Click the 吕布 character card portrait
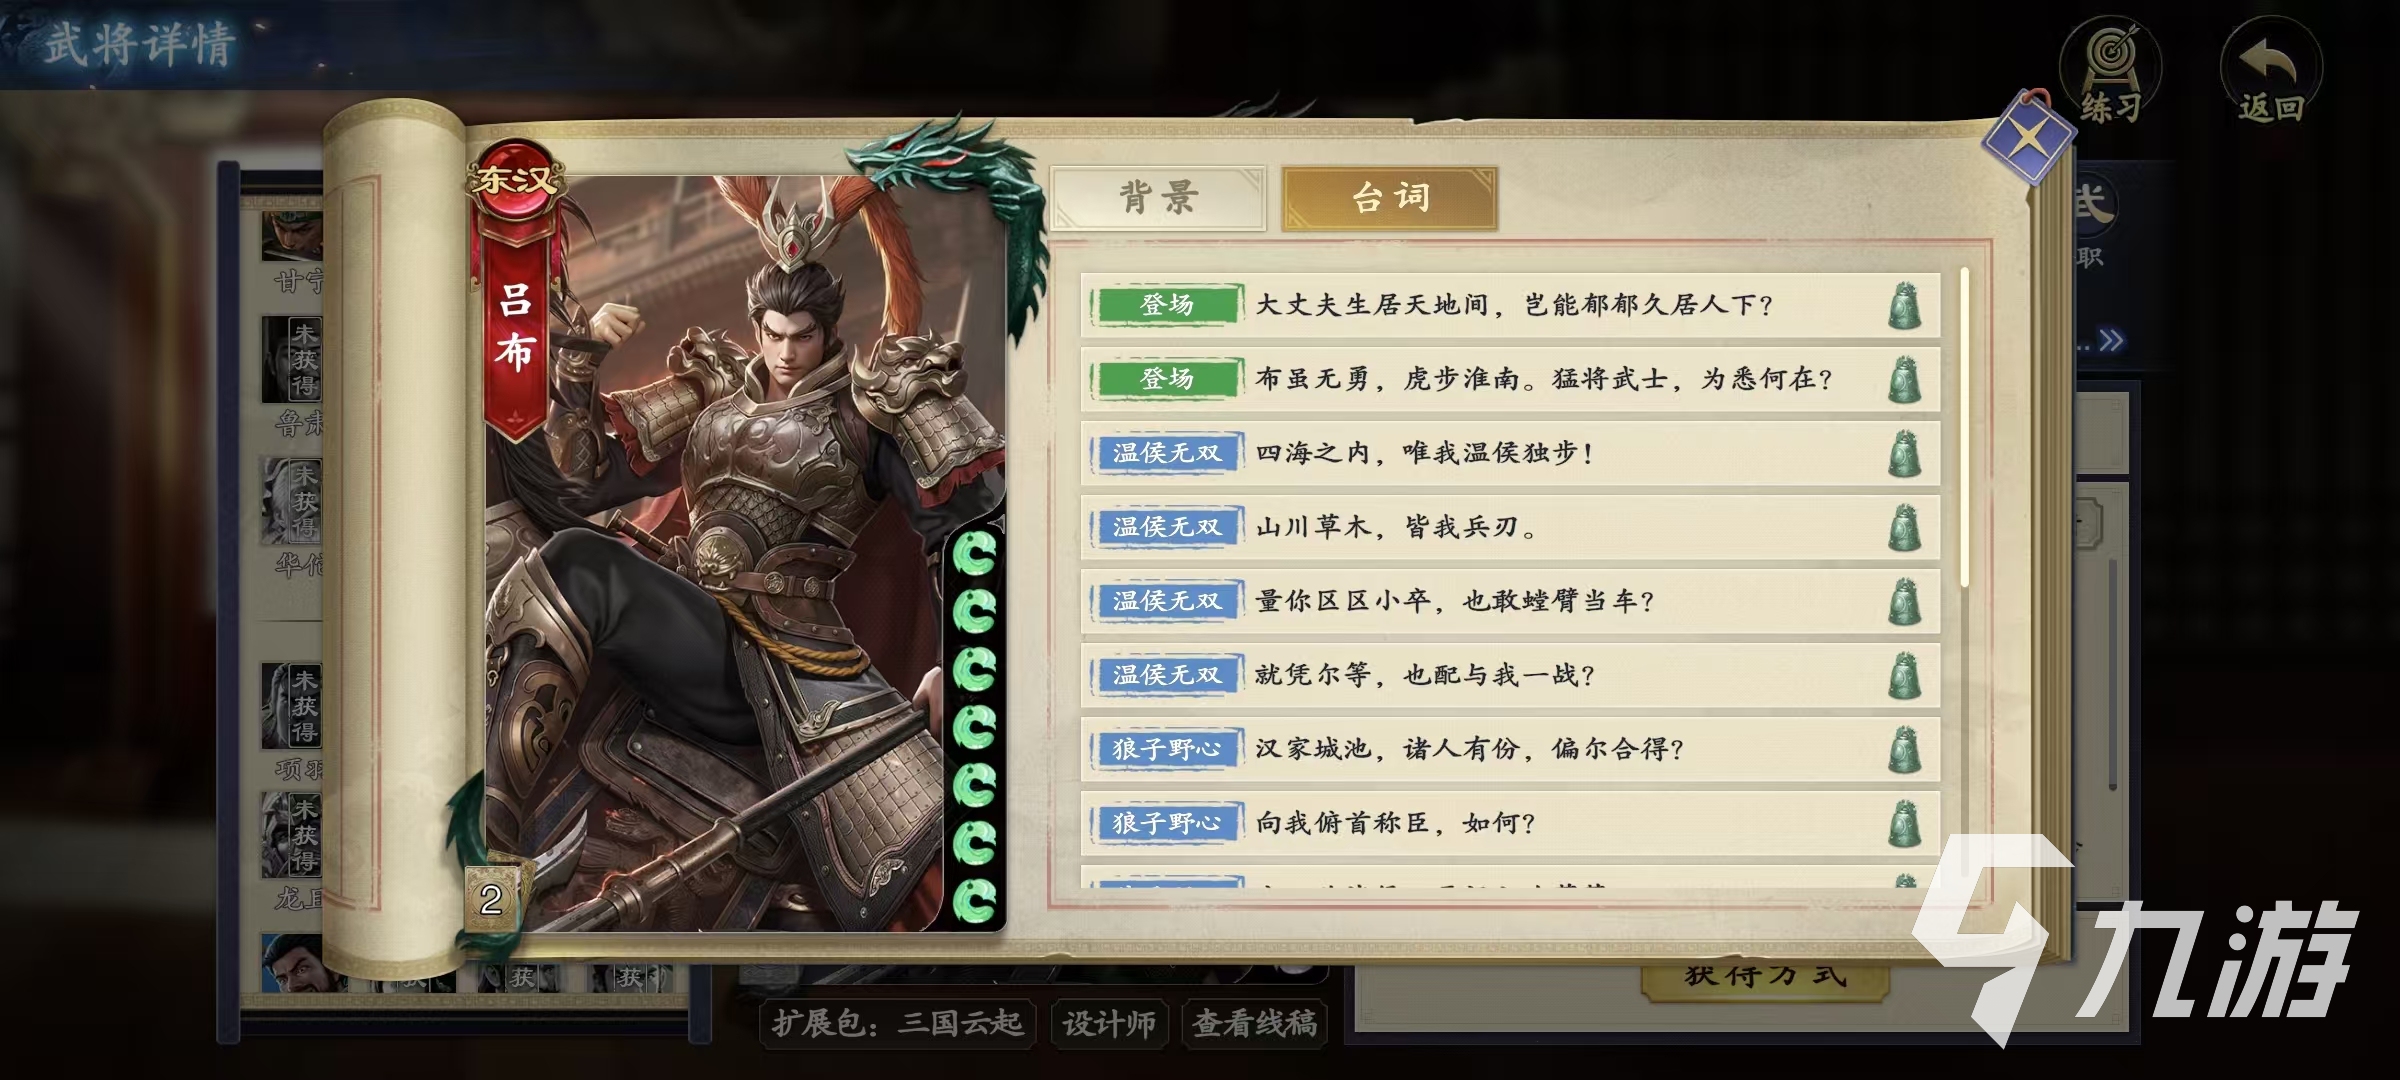The height and width of the screenshot is (1080, 2400). pos(745,555)
